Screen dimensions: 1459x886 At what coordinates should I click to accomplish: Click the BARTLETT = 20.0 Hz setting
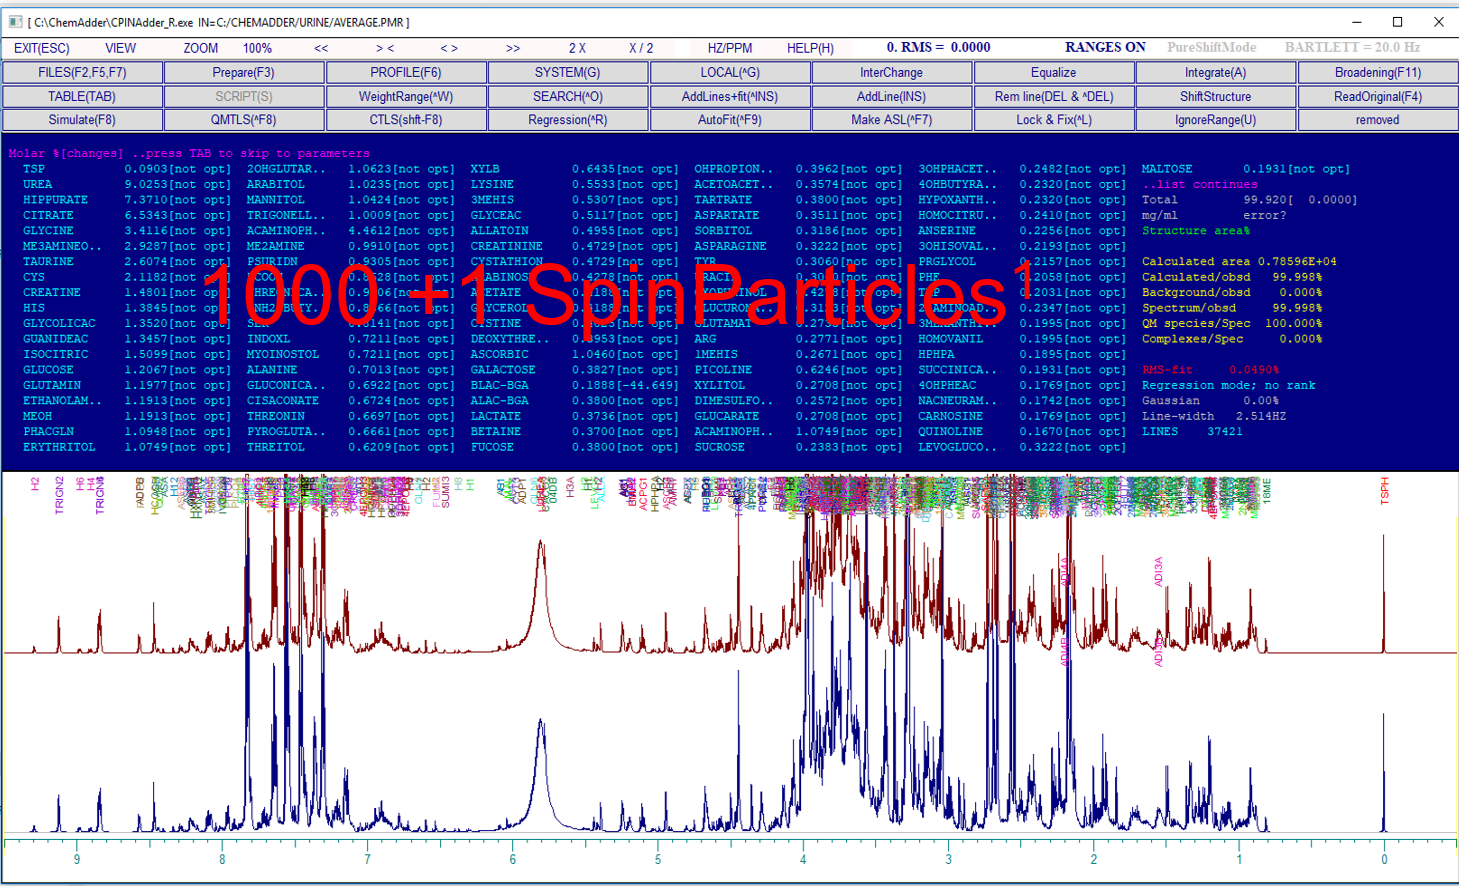click(x=1352, y=47)
